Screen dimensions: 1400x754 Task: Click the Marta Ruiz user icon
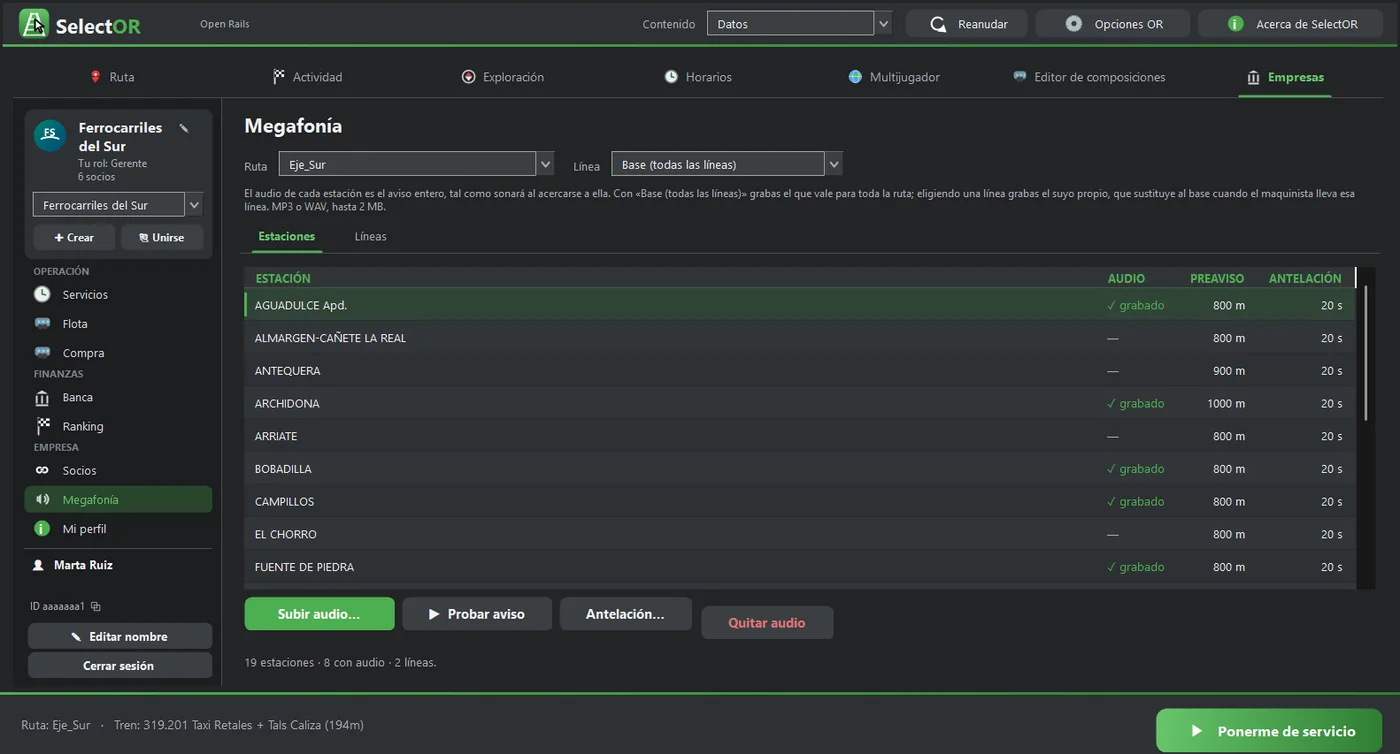tap(38, 565)
